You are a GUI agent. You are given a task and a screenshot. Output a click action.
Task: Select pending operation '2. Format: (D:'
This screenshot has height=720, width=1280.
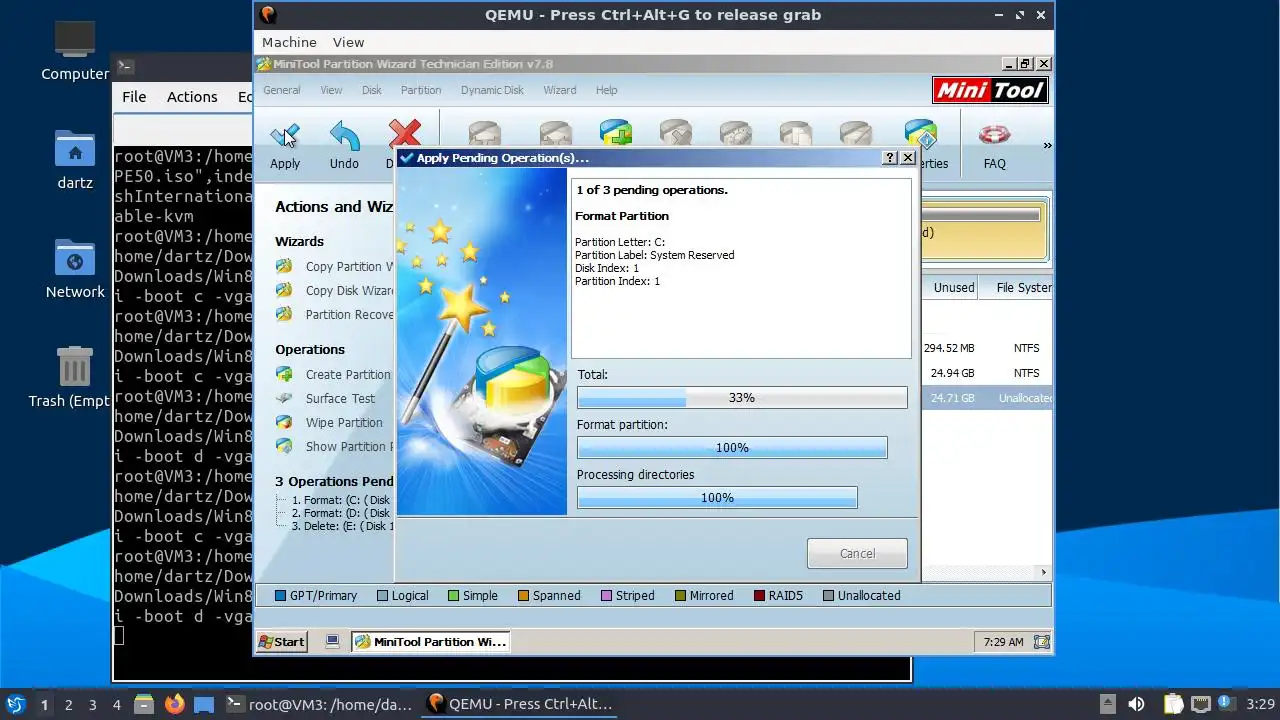coord(340,513)
